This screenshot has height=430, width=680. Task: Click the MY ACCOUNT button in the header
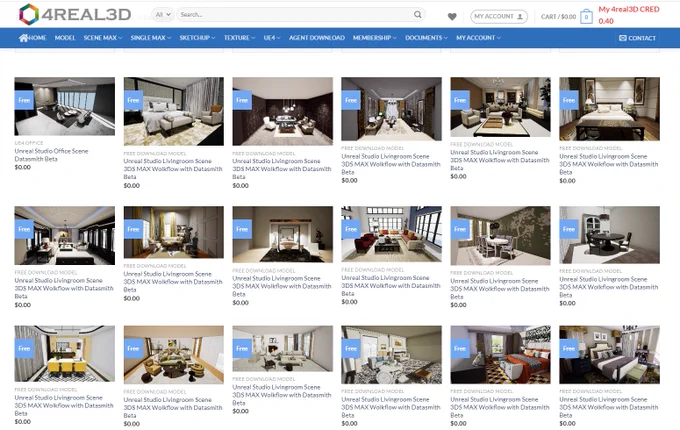tap(499, 16)
